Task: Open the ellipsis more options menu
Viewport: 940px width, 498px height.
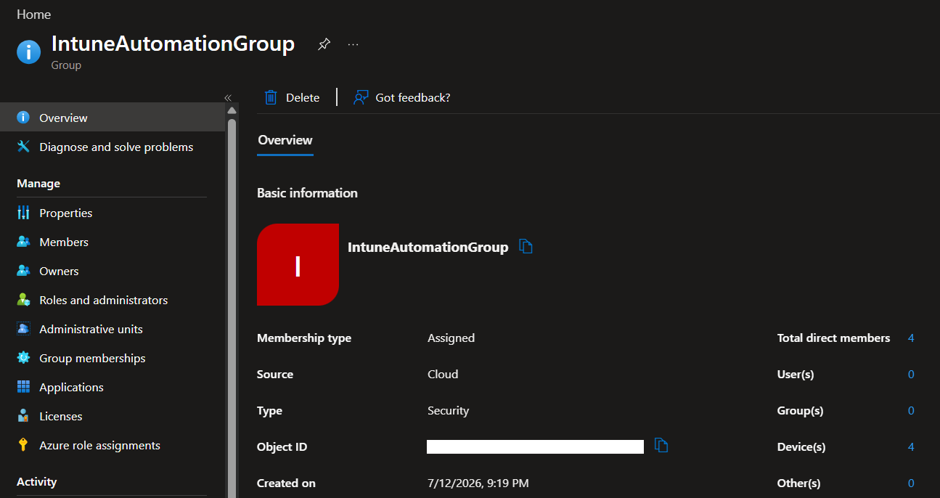Action: pos(353,44)
